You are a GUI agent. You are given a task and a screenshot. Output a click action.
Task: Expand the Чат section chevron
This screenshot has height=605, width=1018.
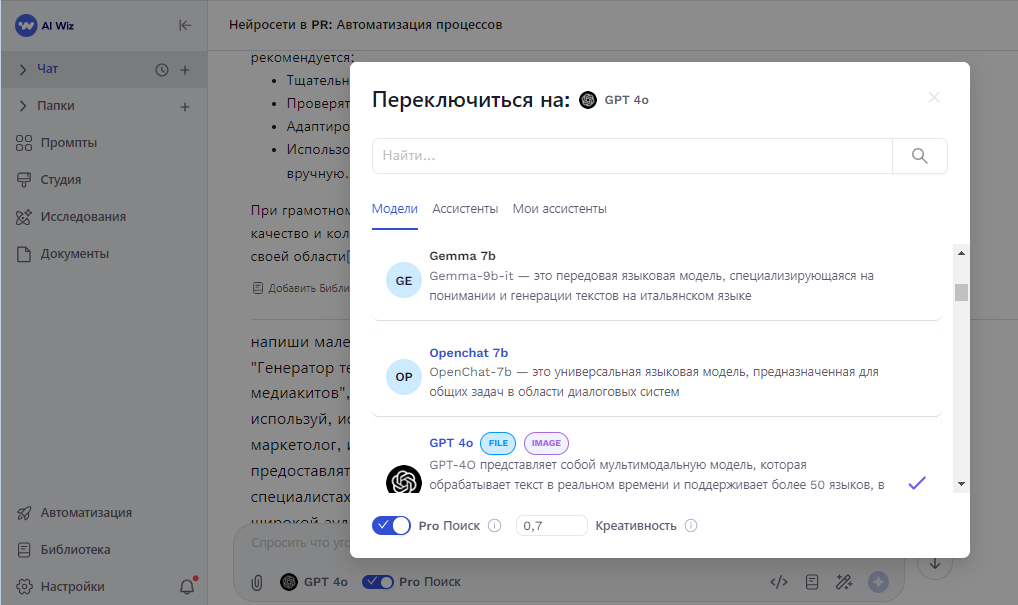tap(23, 70)
